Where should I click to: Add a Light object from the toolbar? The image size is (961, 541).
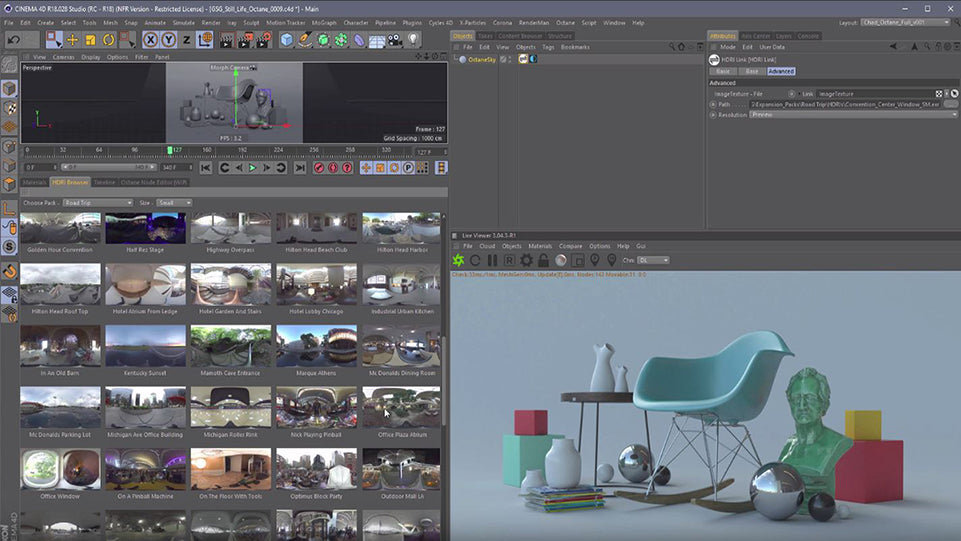[x=412, y=39]
